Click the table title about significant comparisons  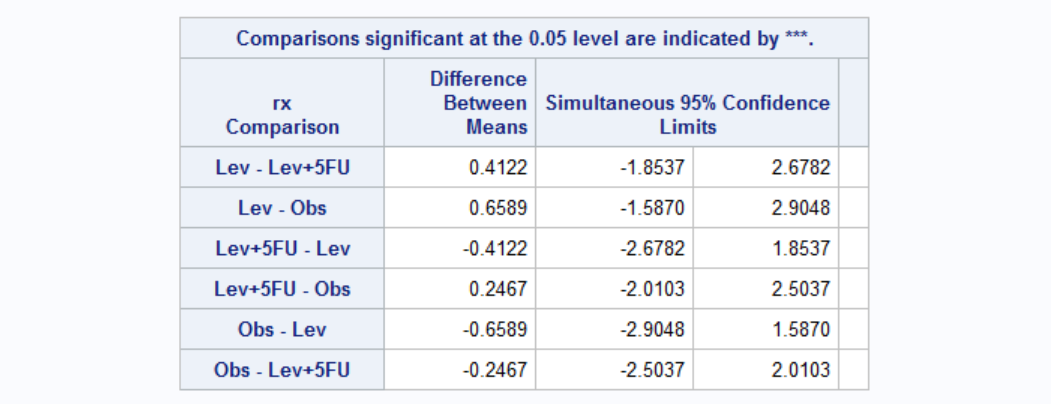pyautogui.click(x=524, y=39)
